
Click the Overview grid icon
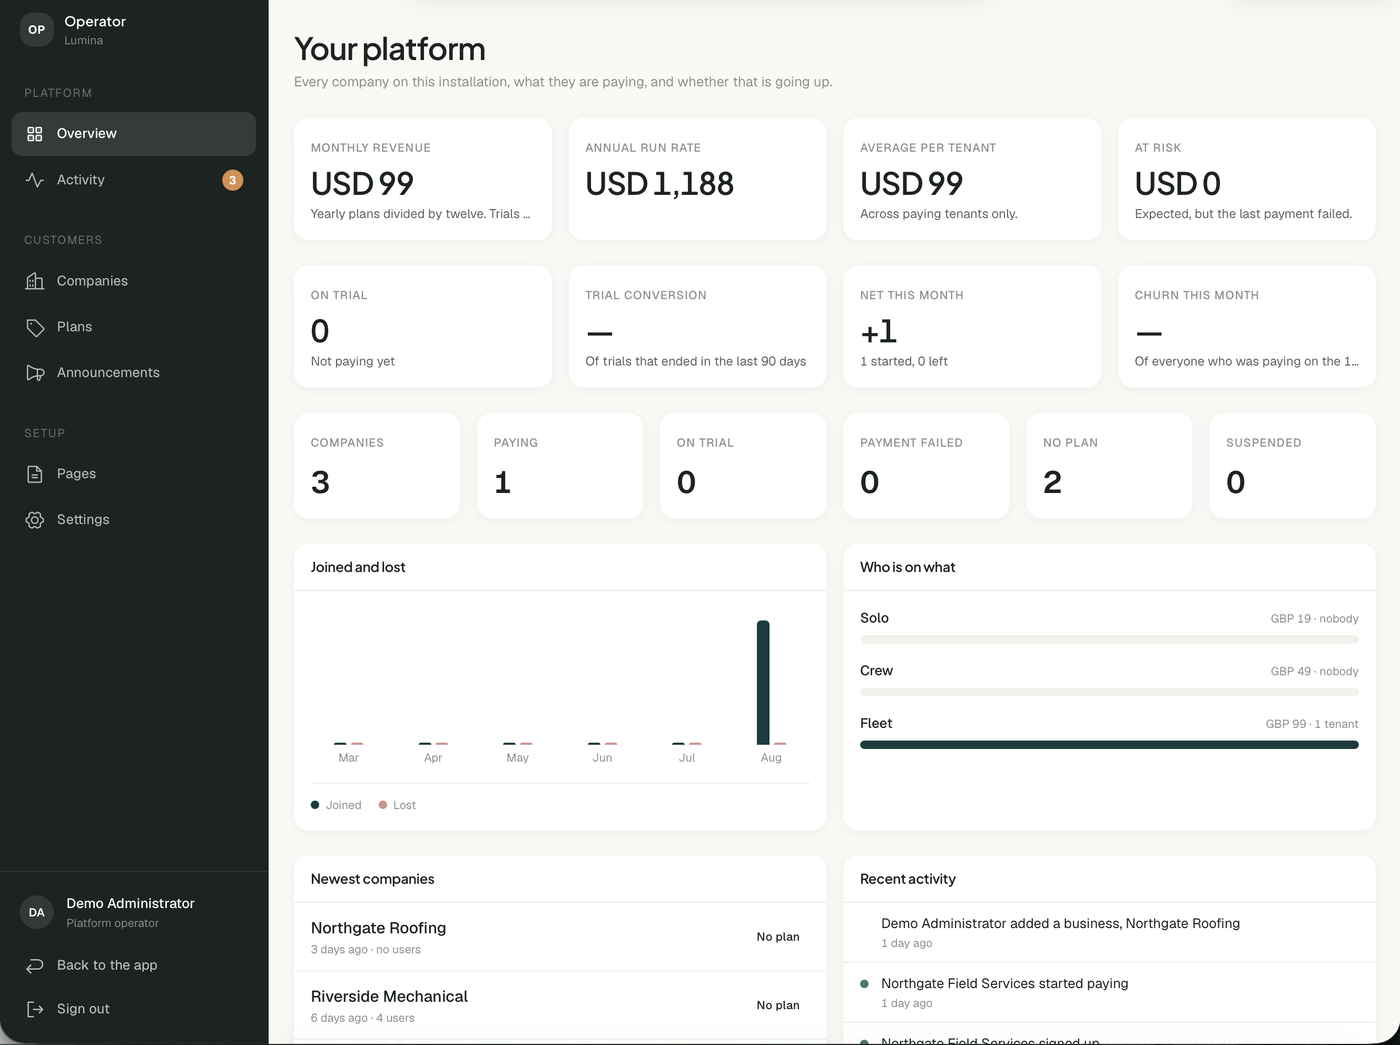point(35,134)
